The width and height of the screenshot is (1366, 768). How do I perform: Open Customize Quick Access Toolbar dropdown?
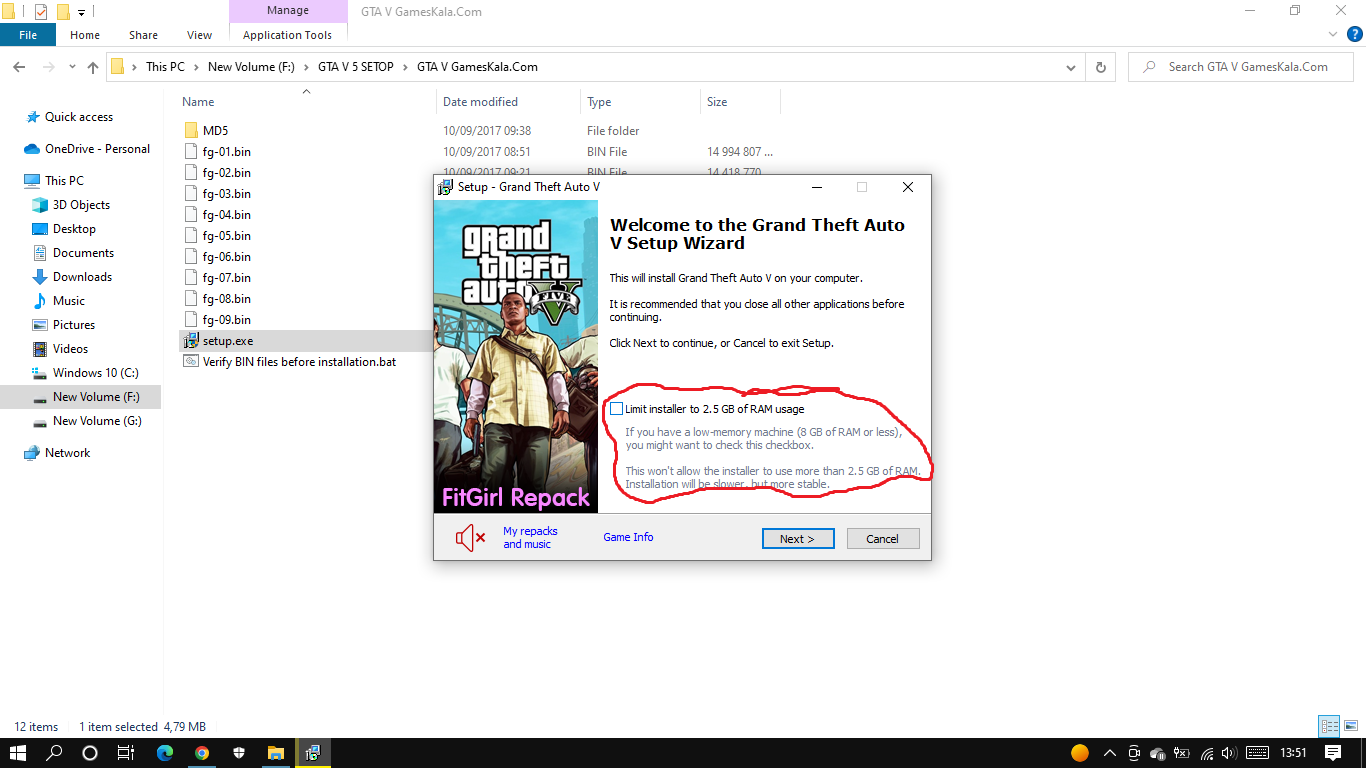(82, 13)
